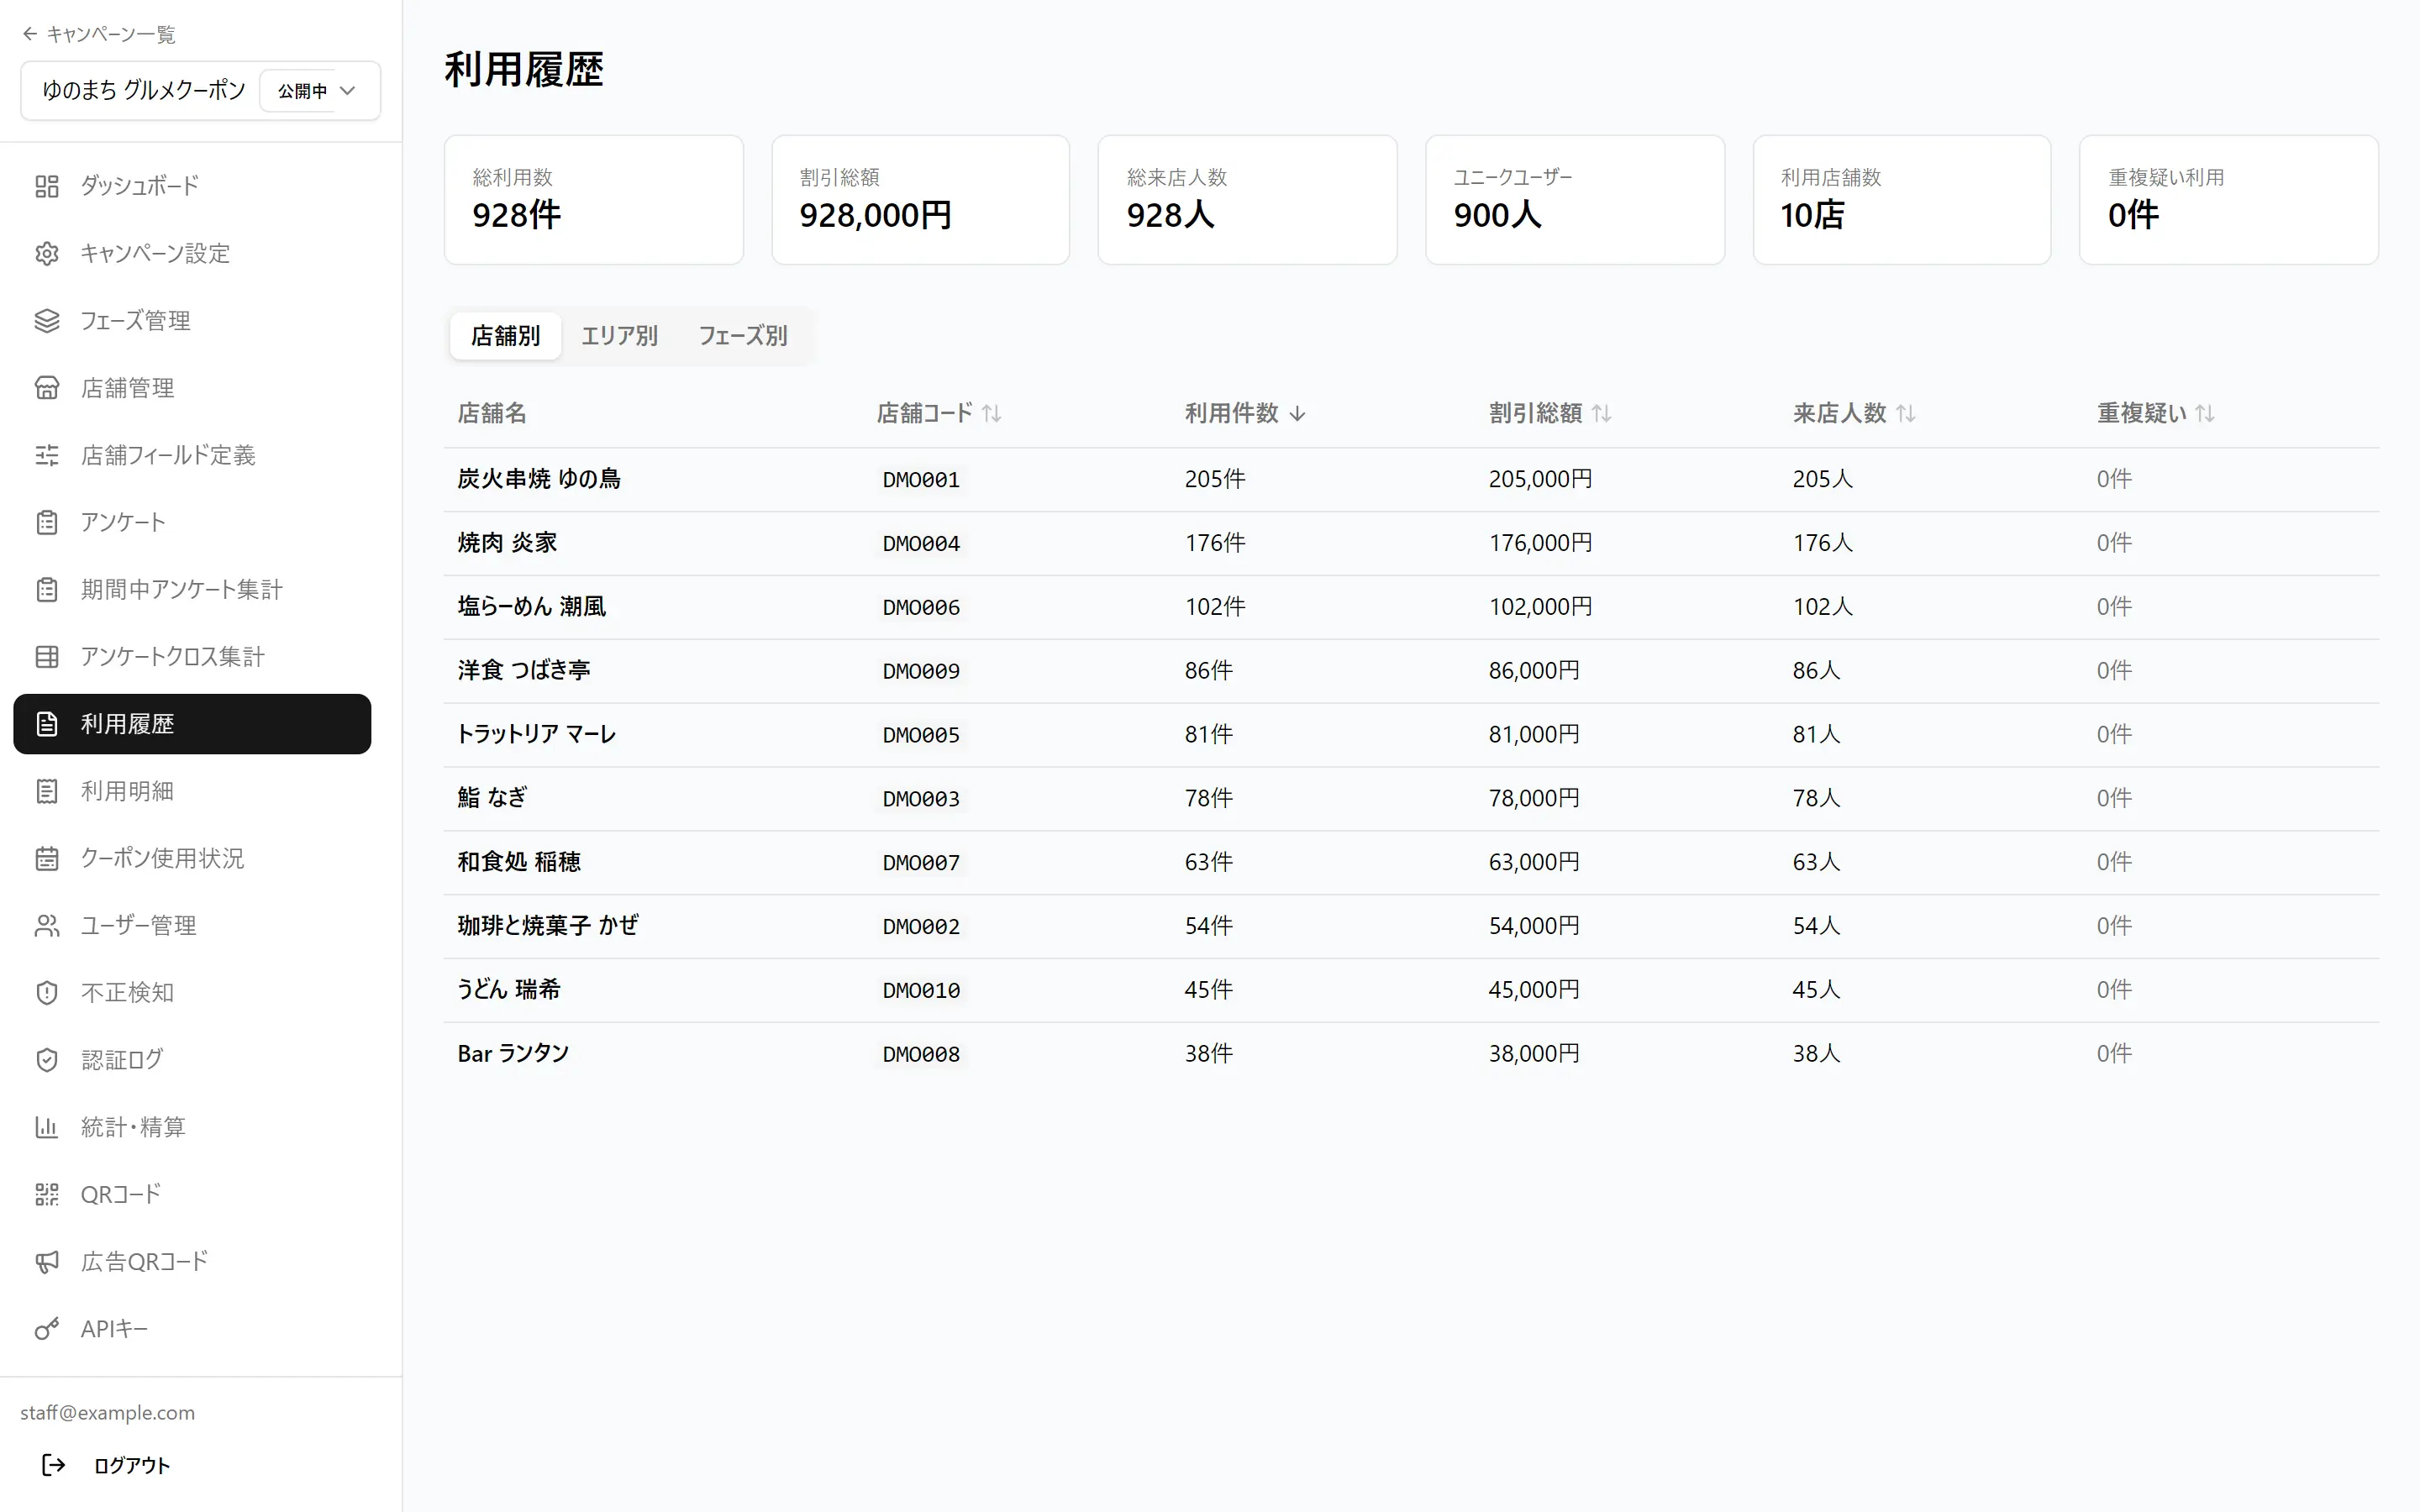The height and width of the screenshot is (1512, 2420).
Task: Click the フェーズ管理 layers icon
Action: pyautogui.click(x=47, y=320)
